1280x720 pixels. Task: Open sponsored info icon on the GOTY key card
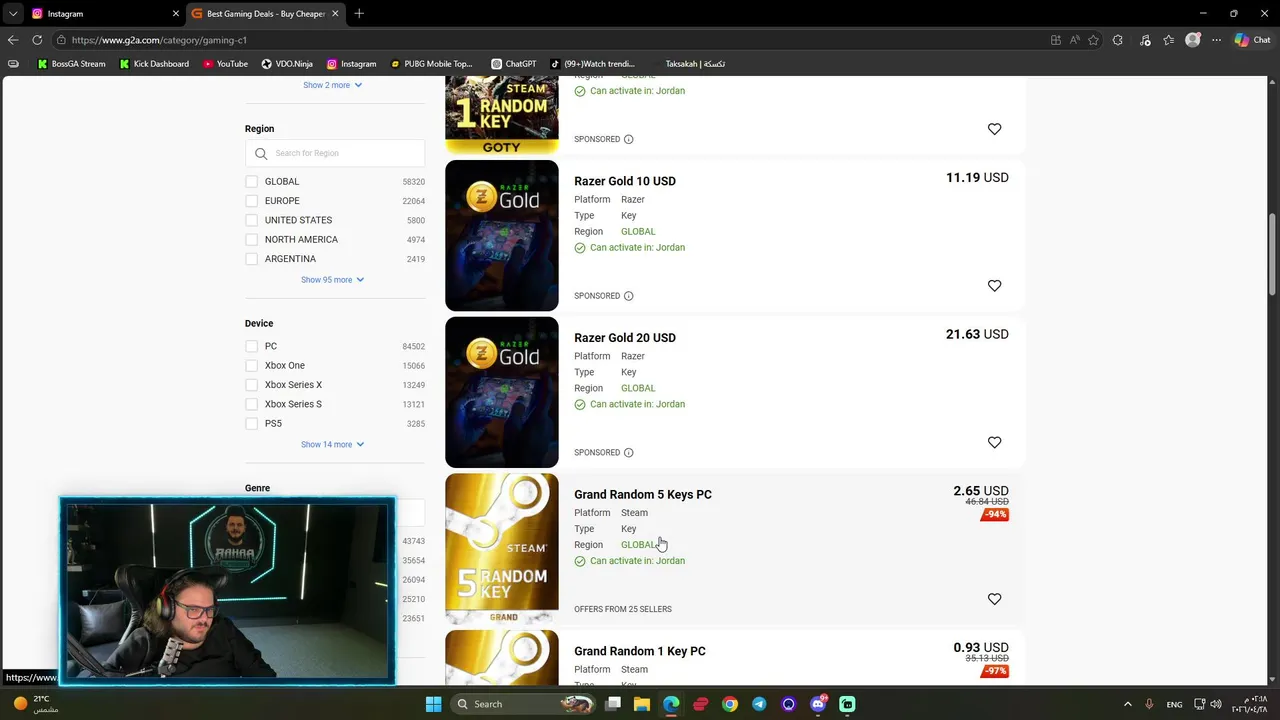[x=628, y=139]
